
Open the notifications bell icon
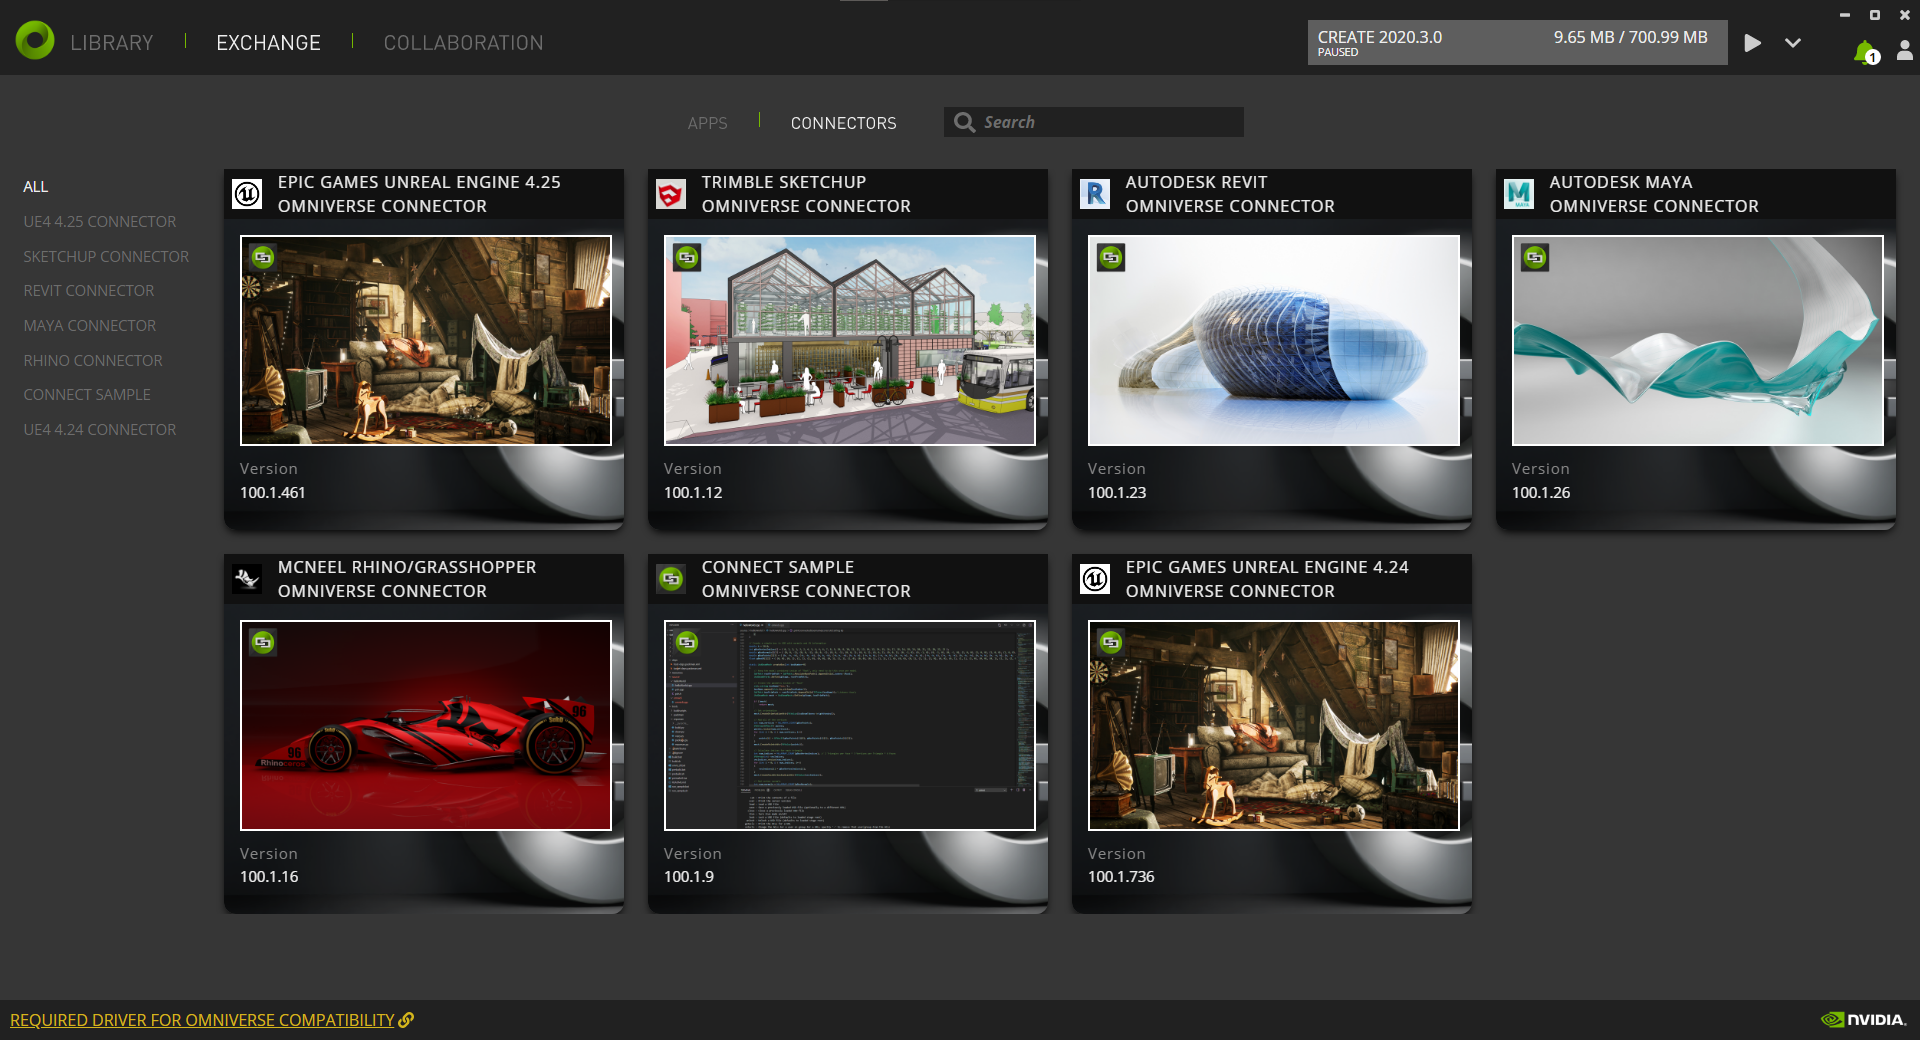click(x=1864, y=51)
